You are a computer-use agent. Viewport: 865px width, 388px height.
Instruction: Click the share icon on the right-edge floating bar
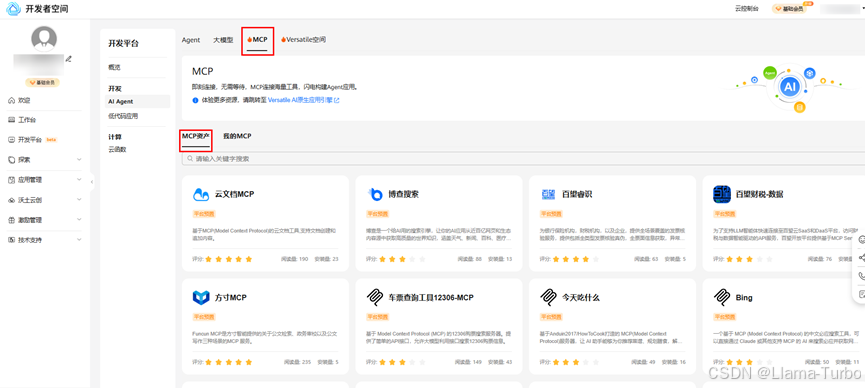(862, 258)
